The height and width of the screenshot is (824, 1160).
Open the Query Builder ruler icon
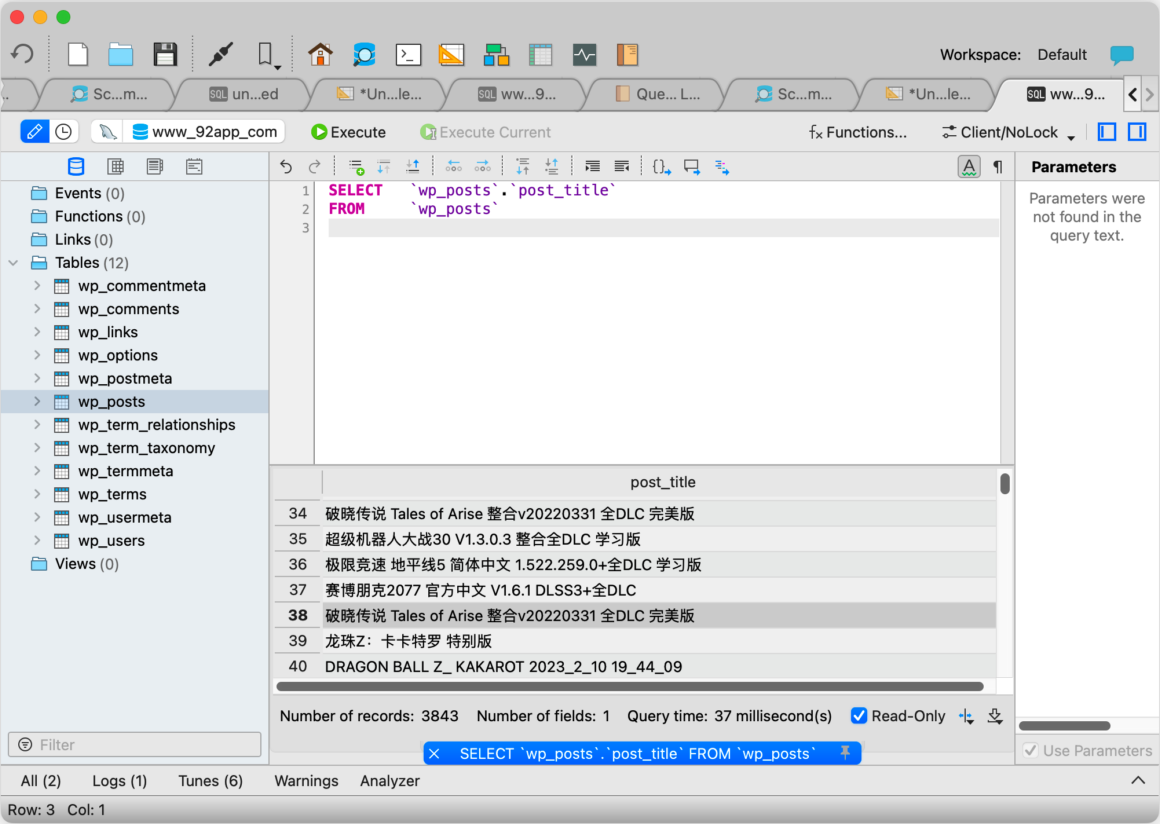451,54
